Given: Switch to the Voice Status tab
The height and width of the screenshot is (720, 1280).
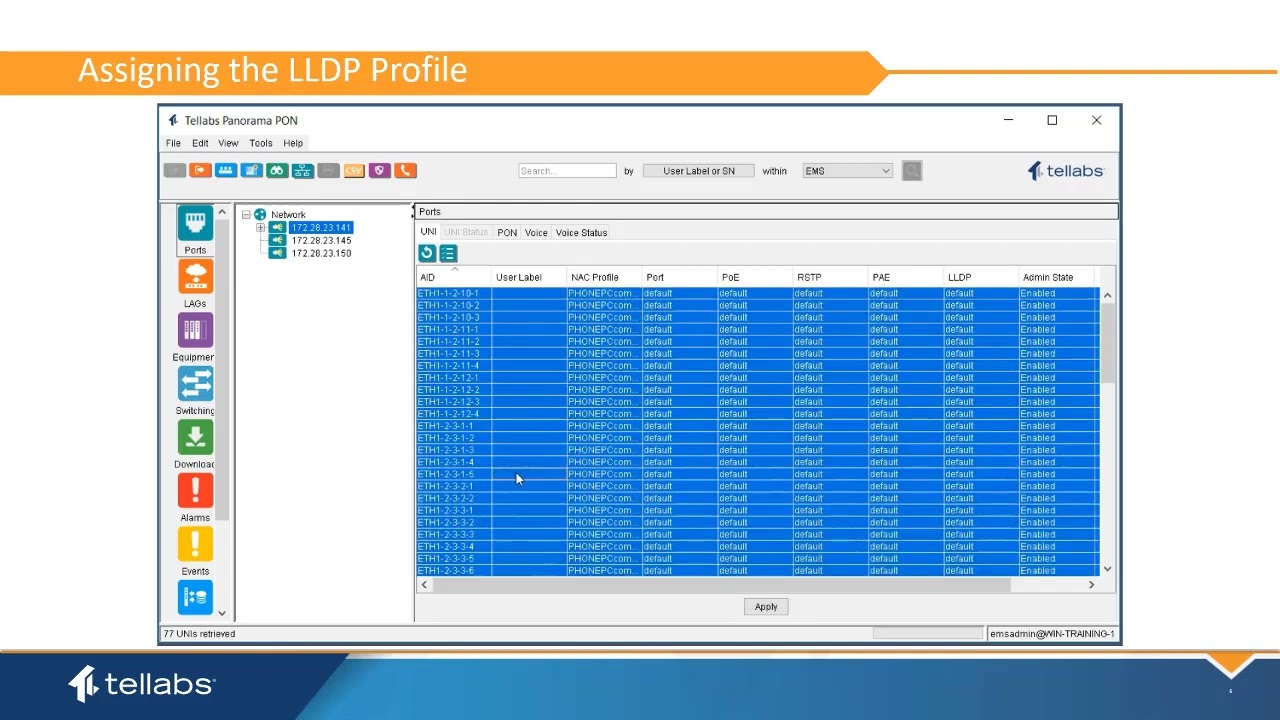Looking at the screenshot, I should point(581,233).
